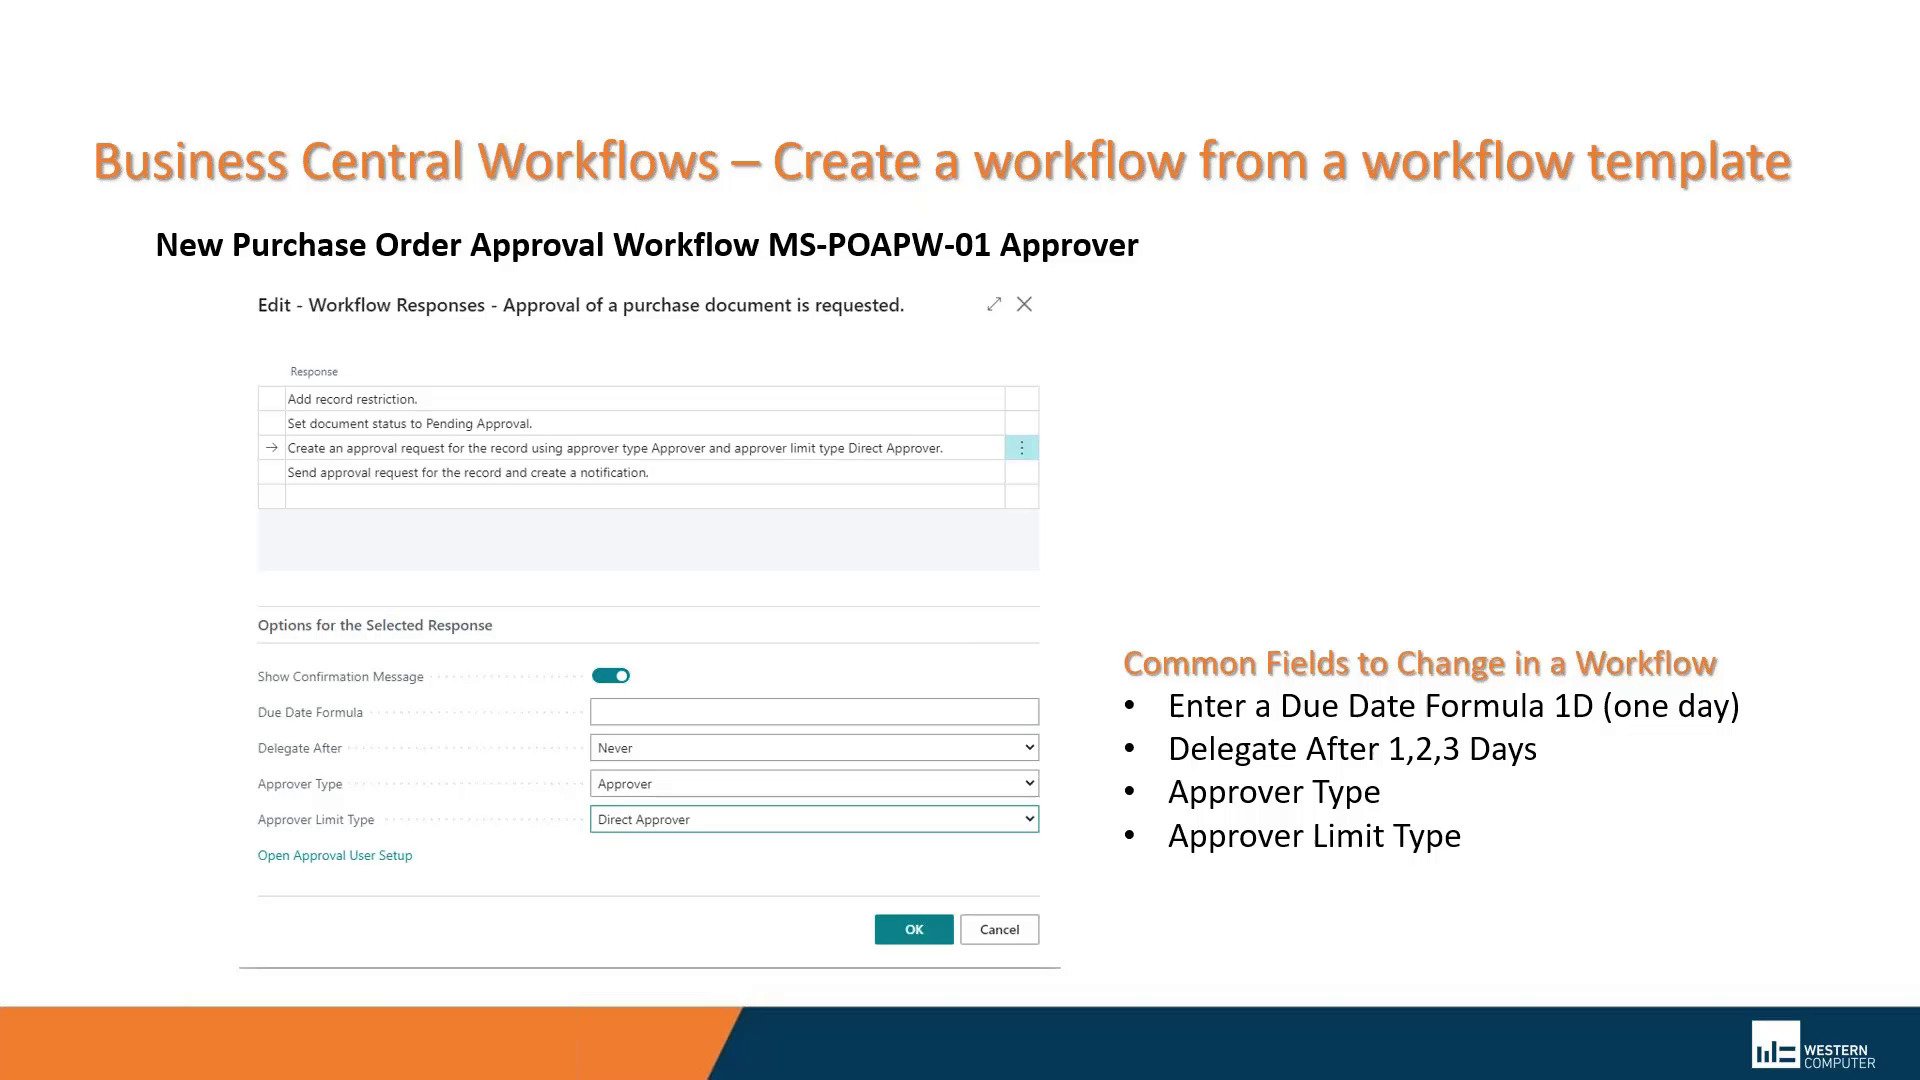Open the ellipsis more-options menu on the highlighted response
Screen dimensions: 1920x1080
(x=1021, y=447)
